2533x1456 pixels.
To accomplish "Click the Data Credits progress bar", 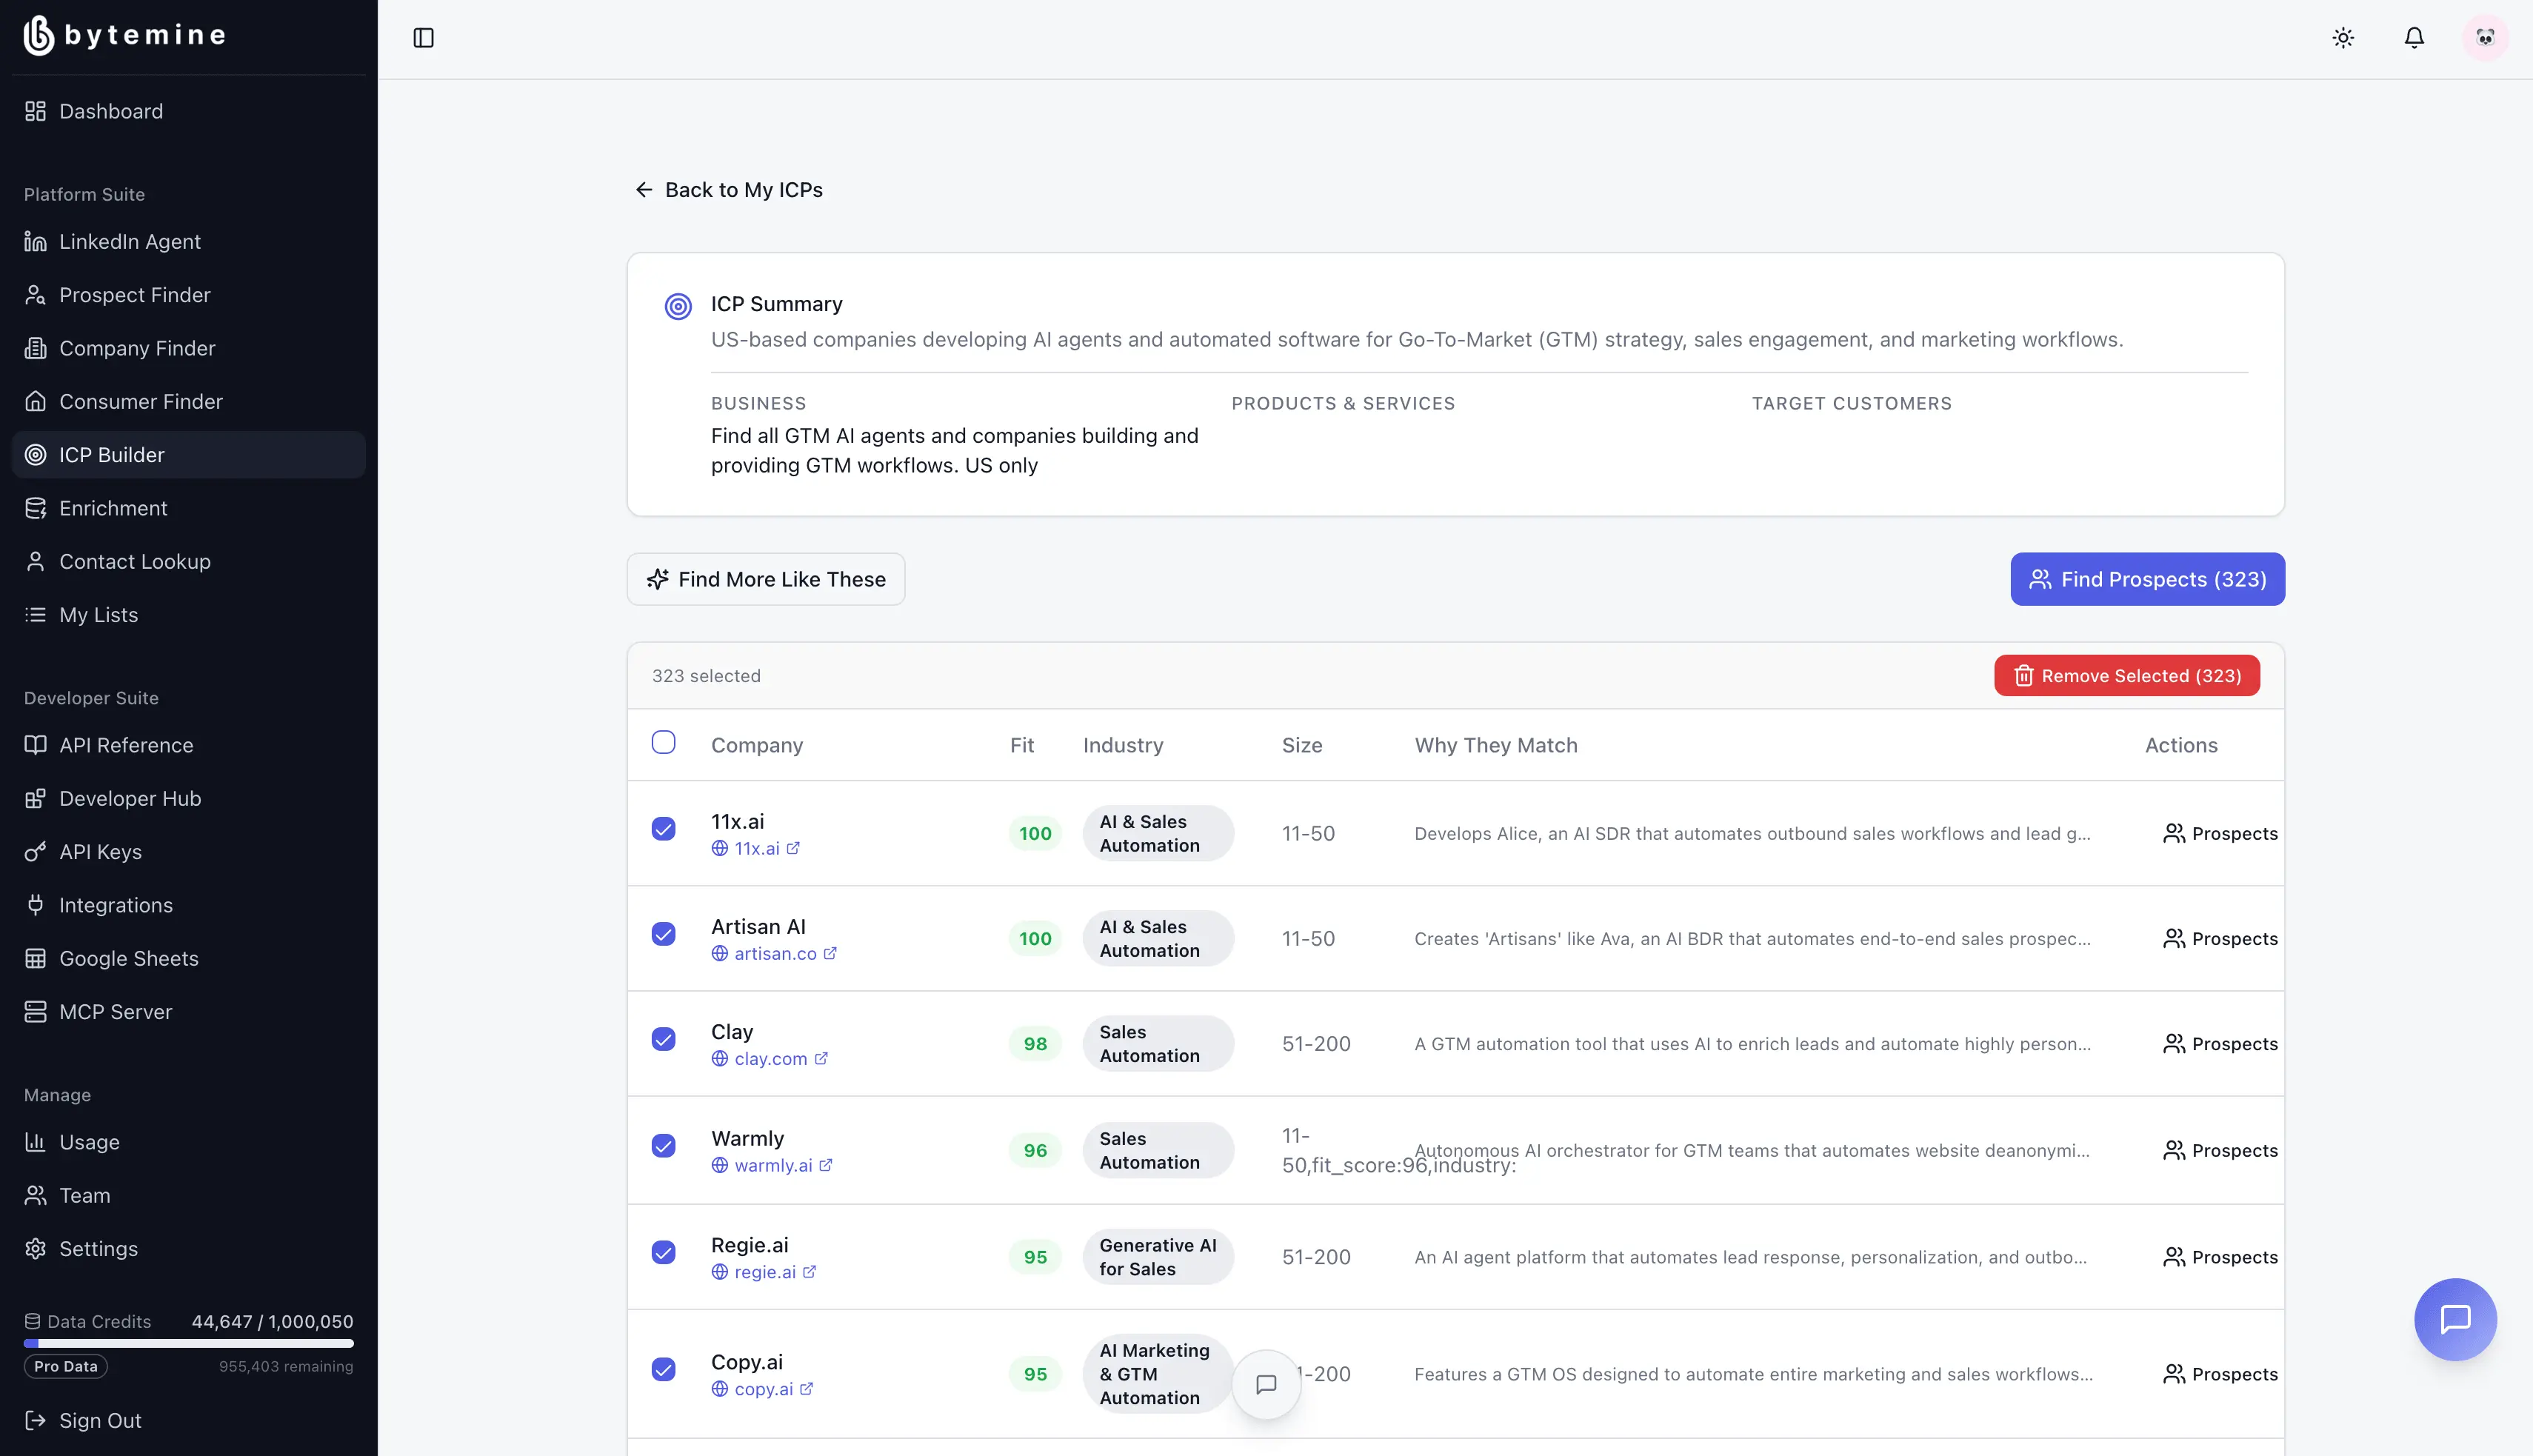I will (188, 1343).
